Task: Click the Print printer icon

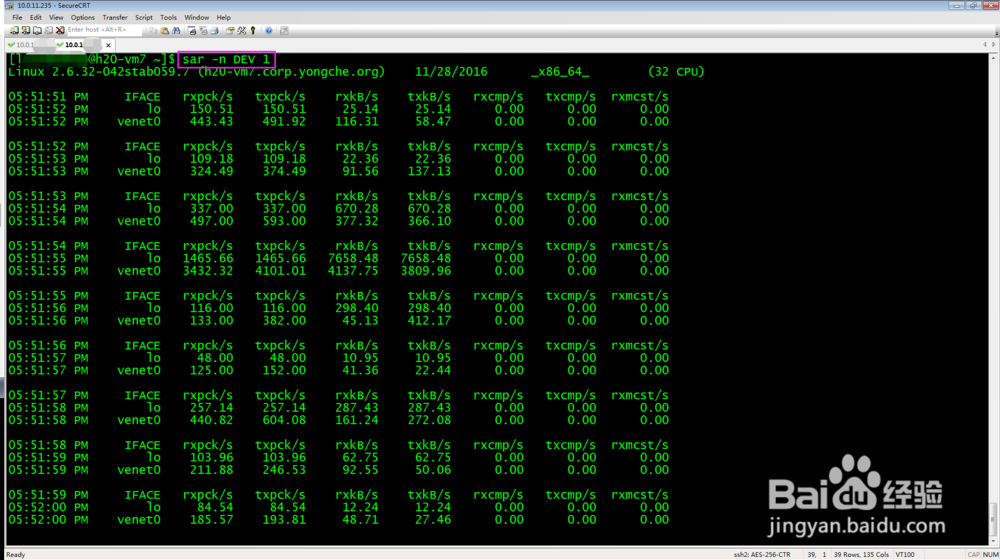Action: coord(214,31)
